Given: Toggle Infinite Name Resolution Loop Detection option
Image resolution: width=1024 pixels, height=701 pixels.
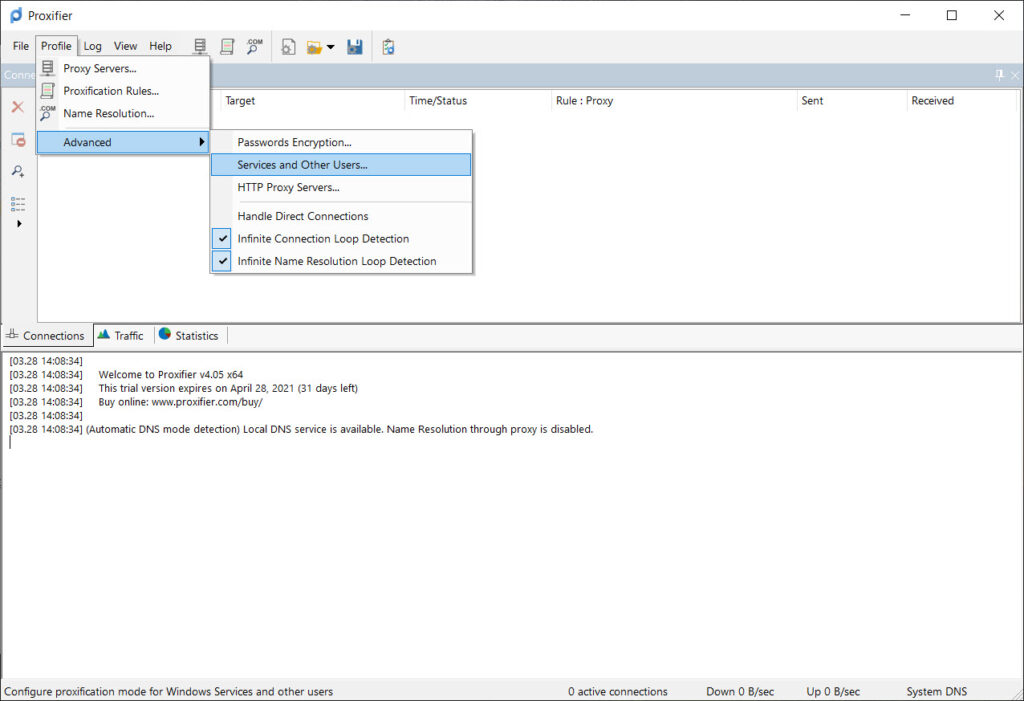Looking at the screenshot, I should tap(341, 261).
